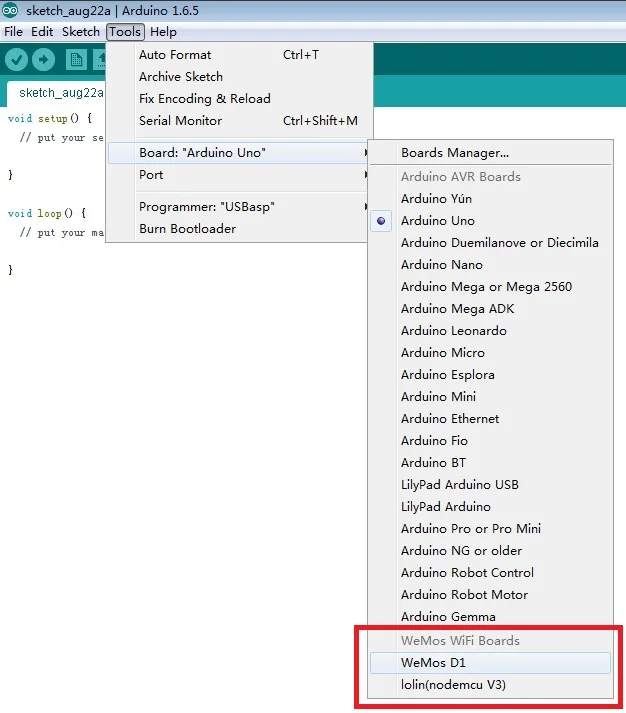Click the Verify checkmark toolbar button
Image resolution: width=626 pixels, height=713 pixels.
[x=17, y=60]
